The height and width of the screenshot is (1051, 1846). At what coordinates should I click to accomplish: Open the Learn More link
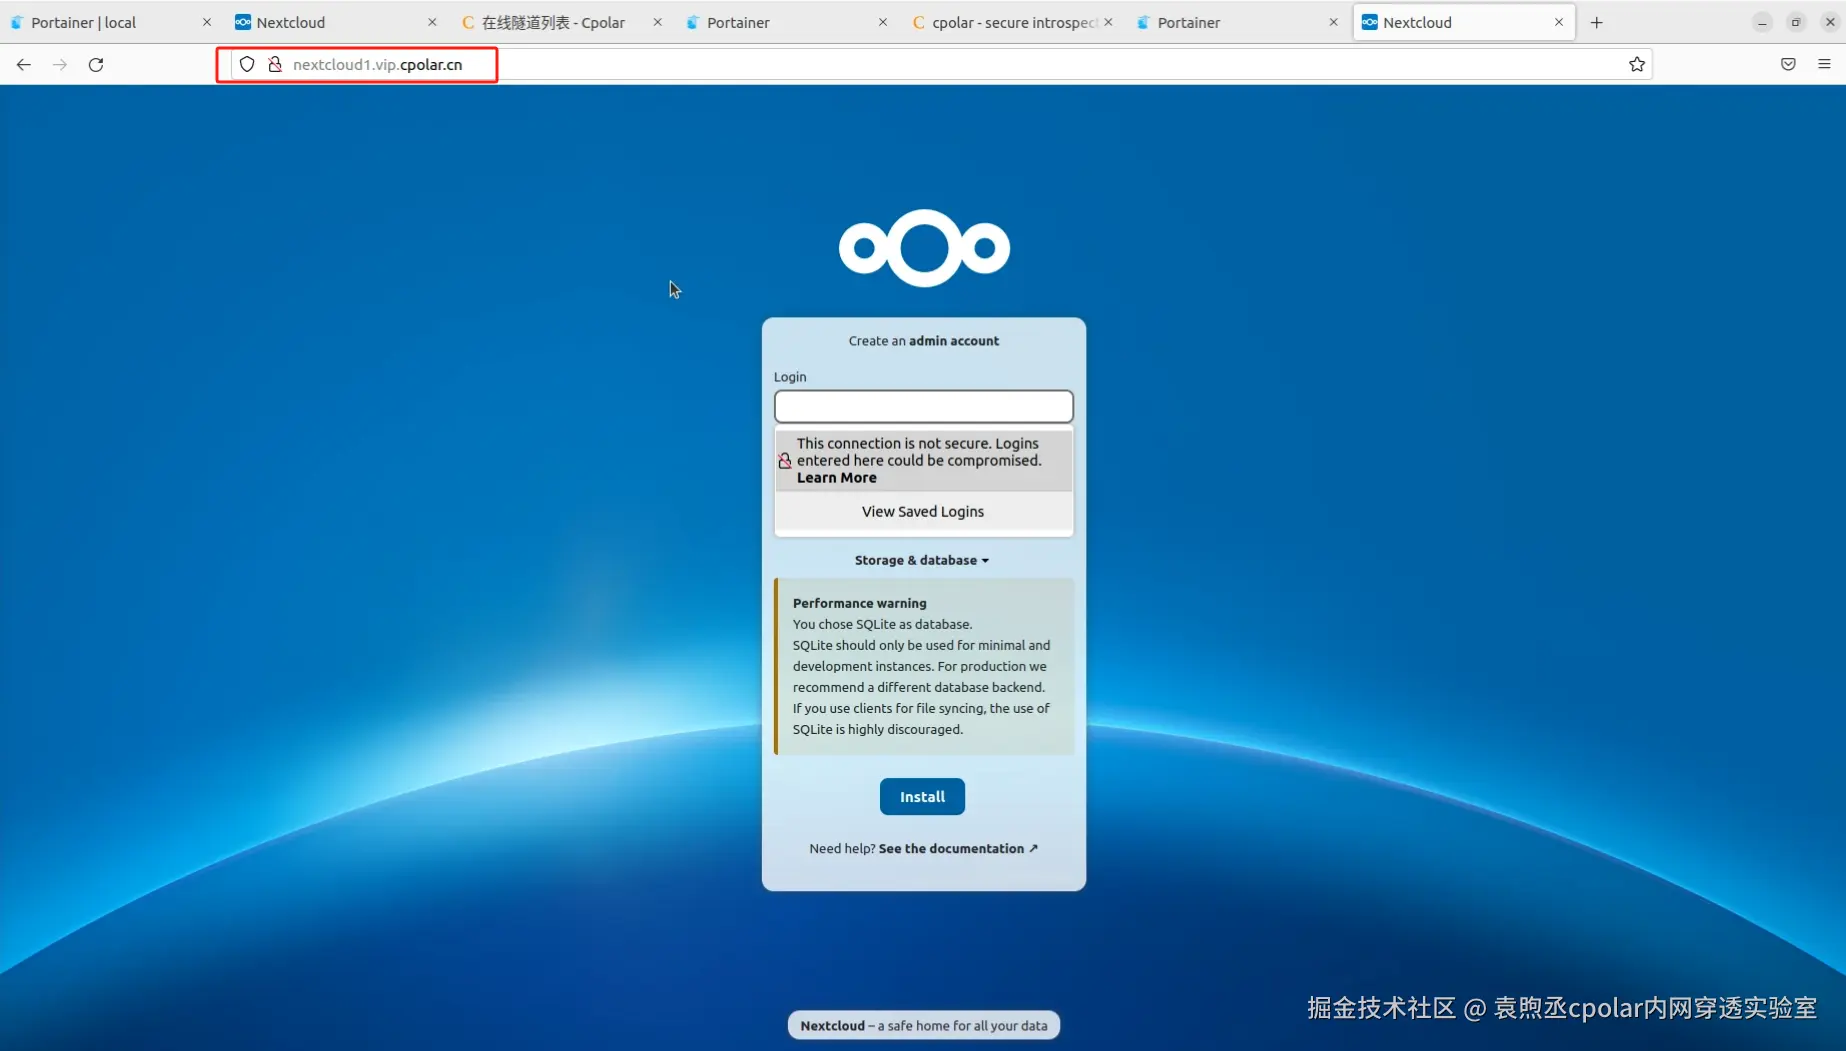pyautogui.click(x=836, y=478)
